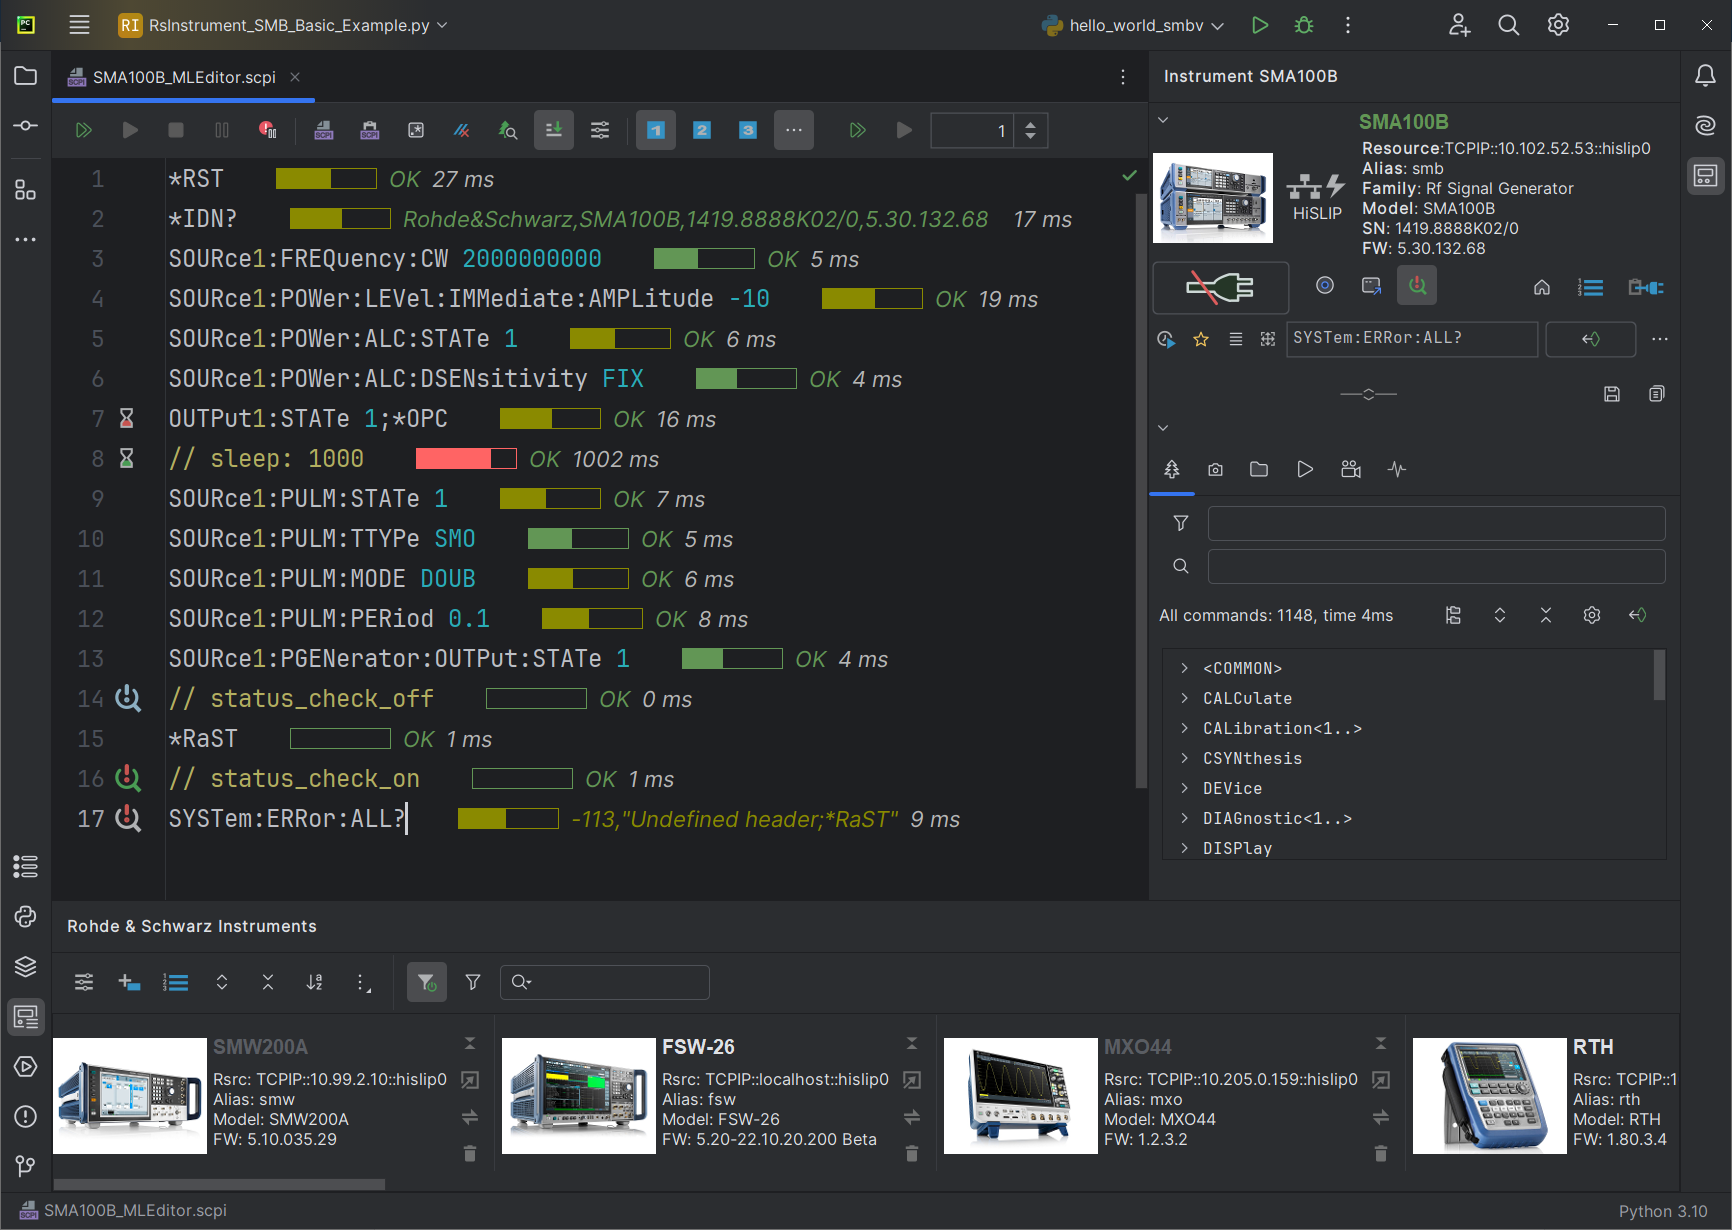Collapse the command tree section chevron
Screen dimensions: 1732x1230
[x=1163, y=428]
